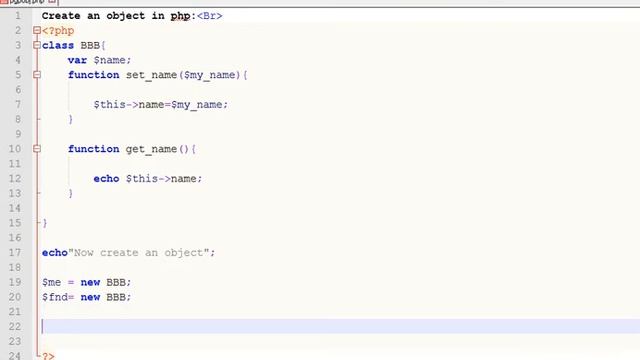
Task: Collapse the <?php fold marker on line 2
Action: (37, 30)
